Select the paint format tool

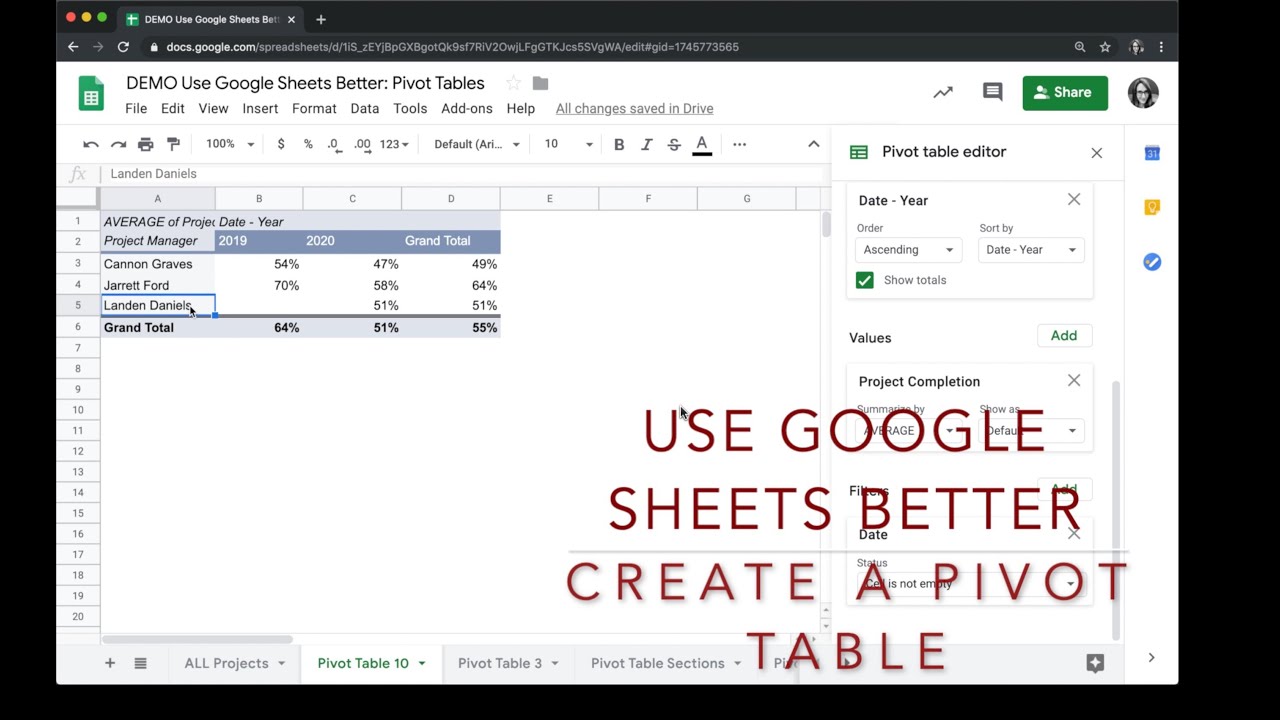tap(173, 144)
